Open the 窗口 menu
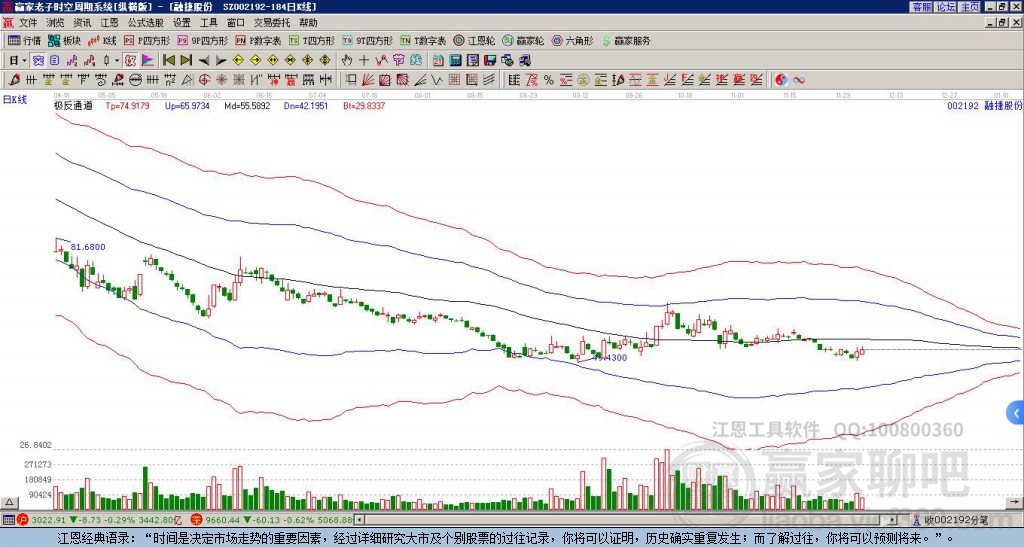Viewport: 1024px width, 548px height. [x=236, y=23]
